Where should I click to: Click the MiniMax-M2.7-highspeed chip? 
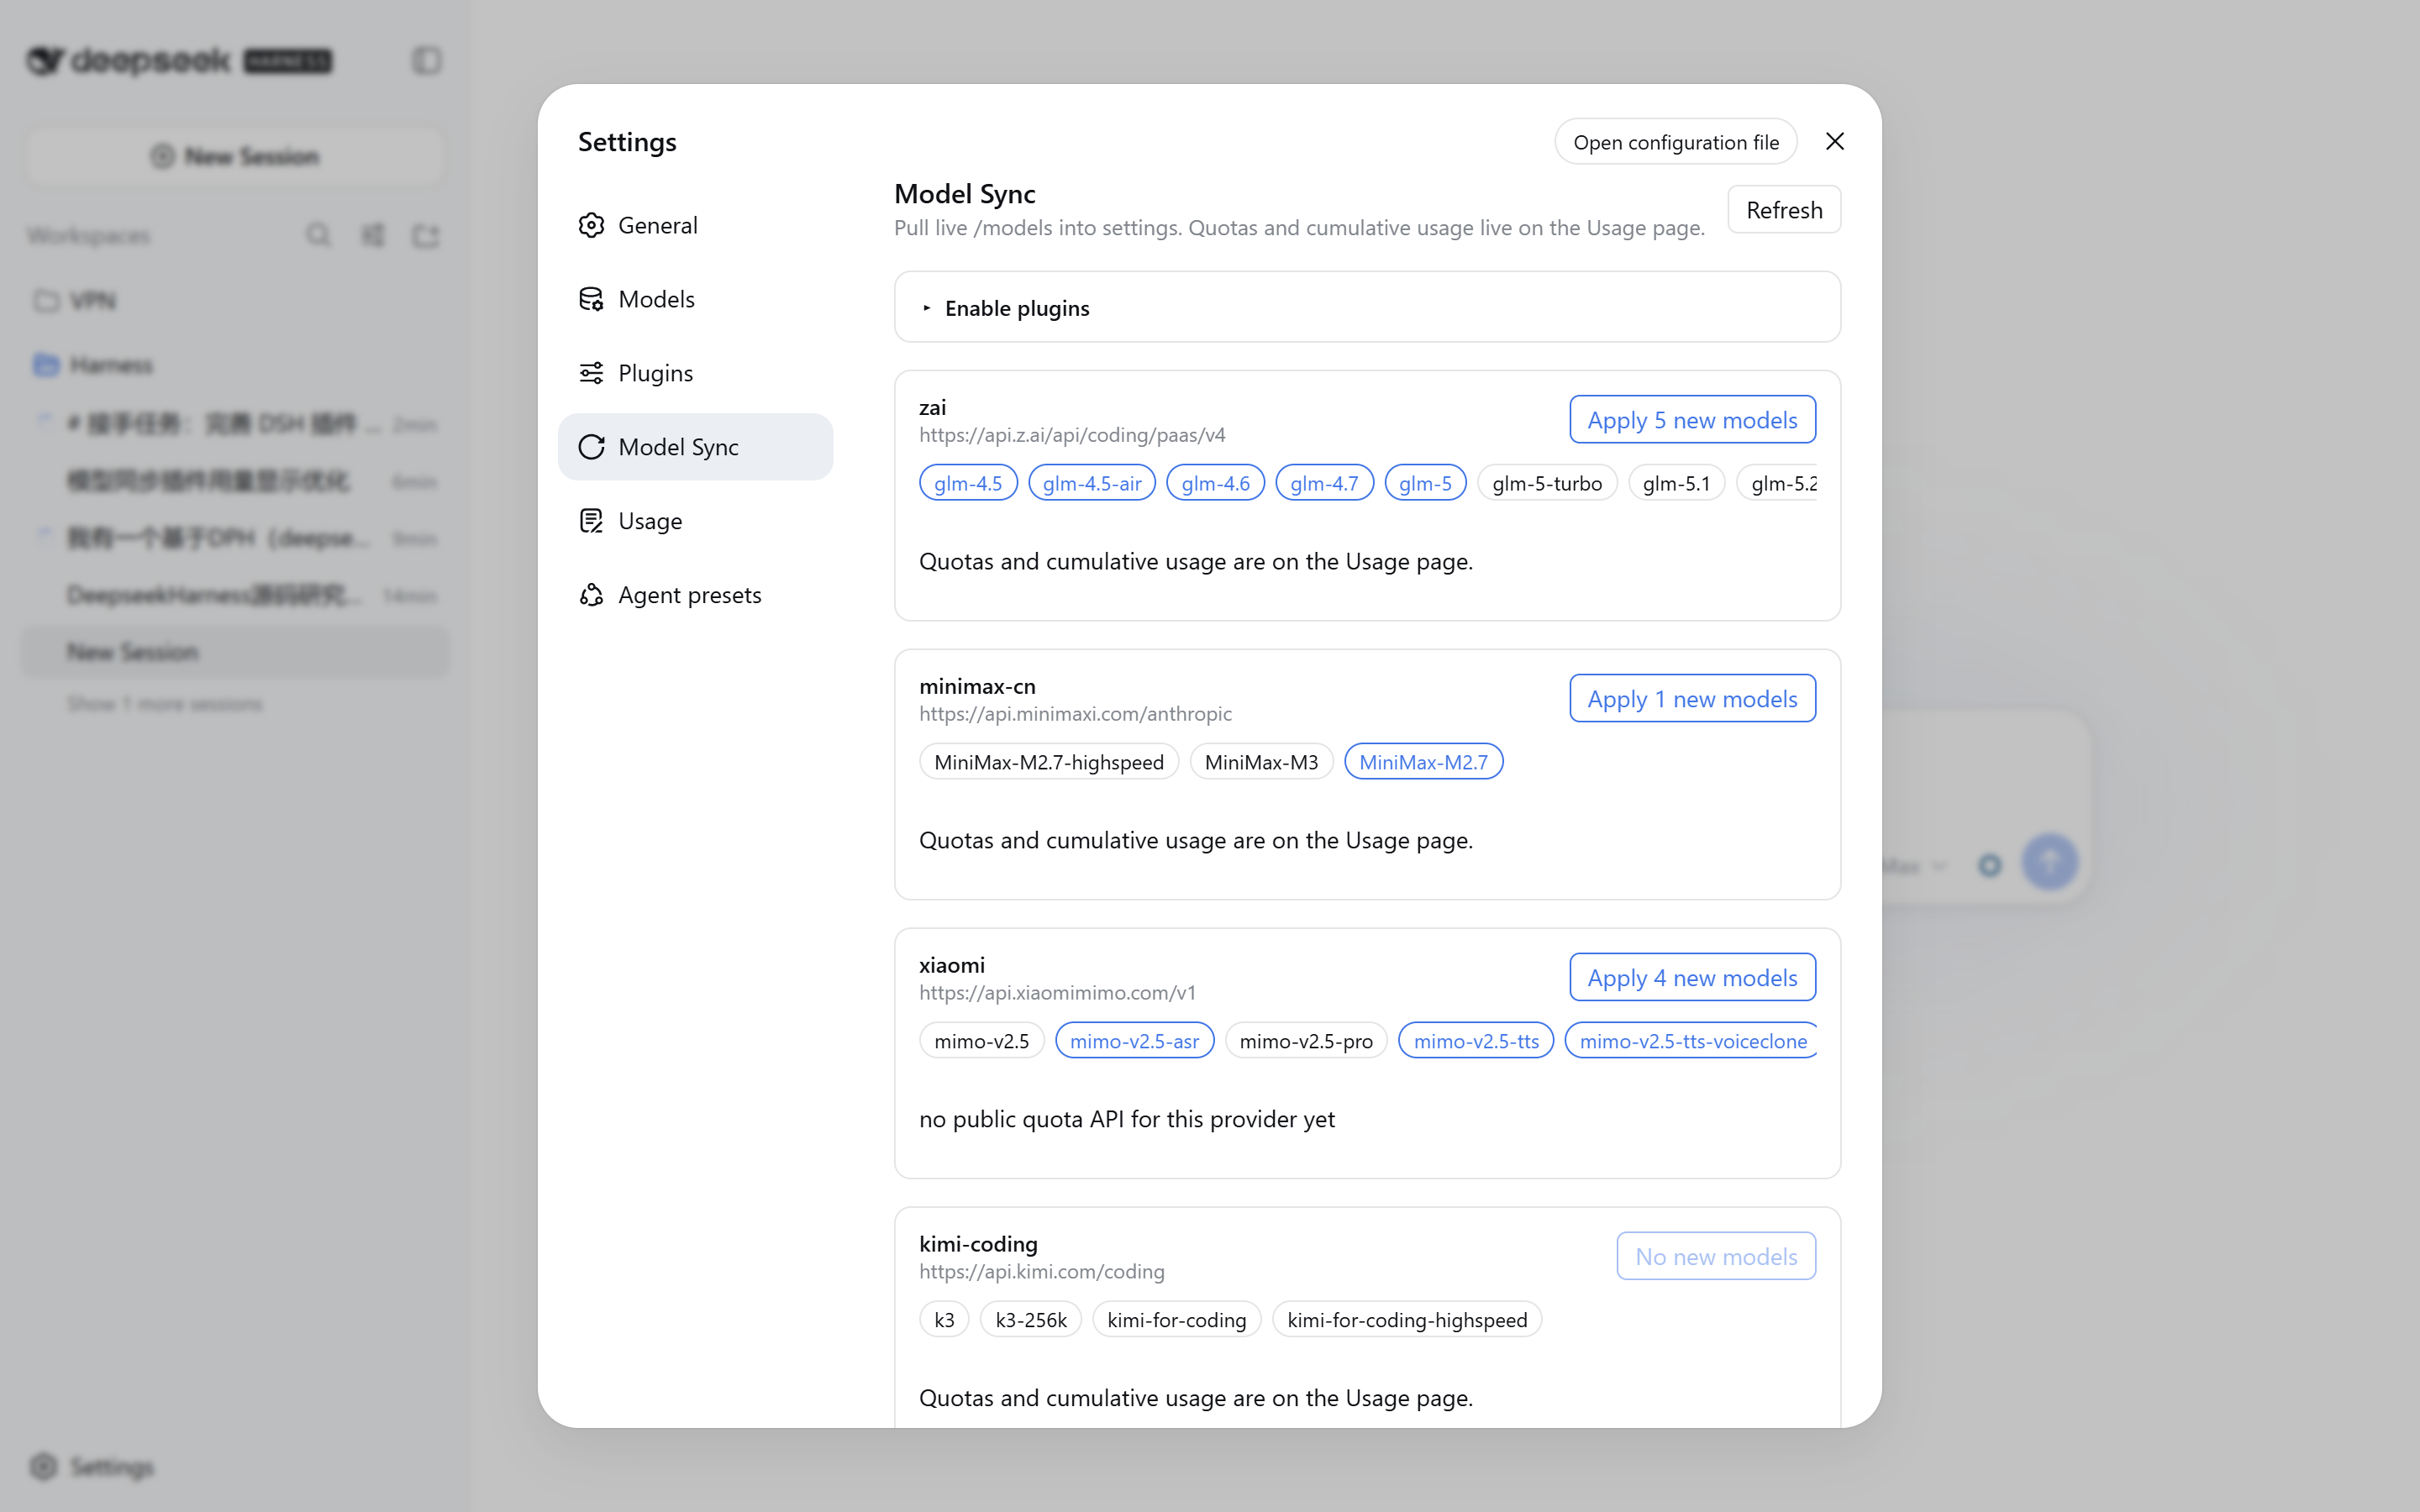(x=1049, y=762)
